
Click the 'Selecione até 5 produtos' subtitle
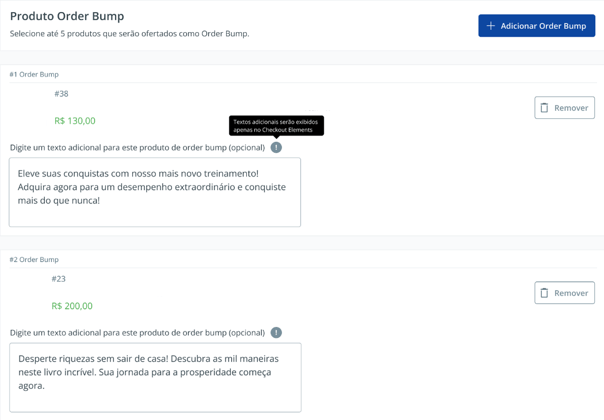pyautogui.click(x=129, y=34)
